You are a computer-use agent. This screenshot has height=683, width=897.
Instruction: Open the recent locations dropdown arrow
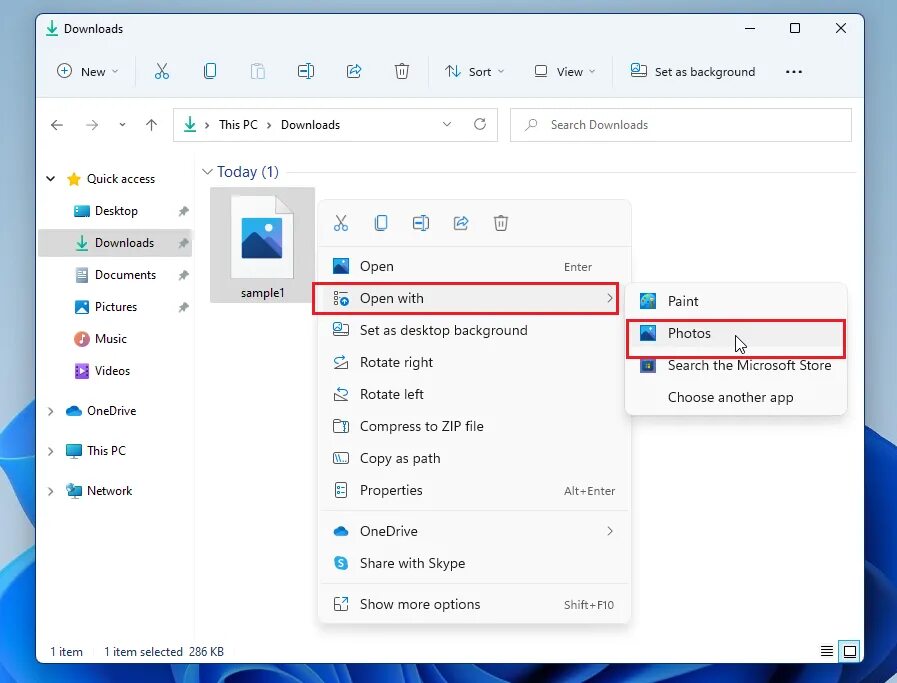(122, 125)
